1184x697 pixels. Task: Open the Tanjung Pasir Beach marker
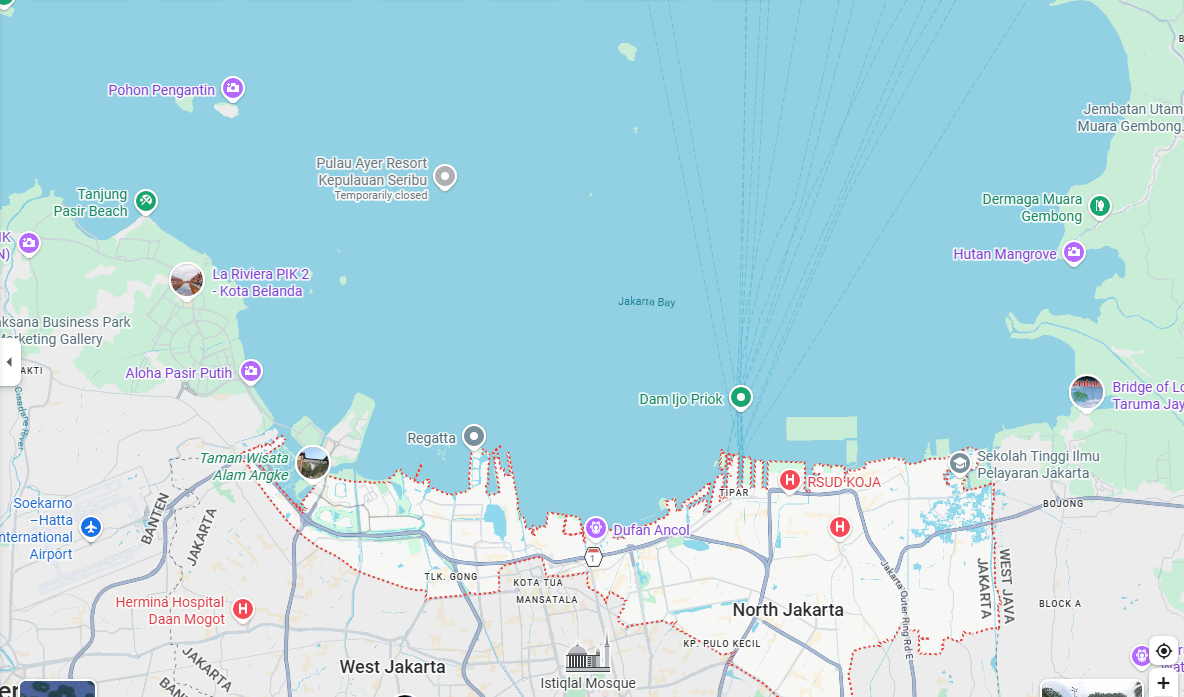tap(146, 201)
